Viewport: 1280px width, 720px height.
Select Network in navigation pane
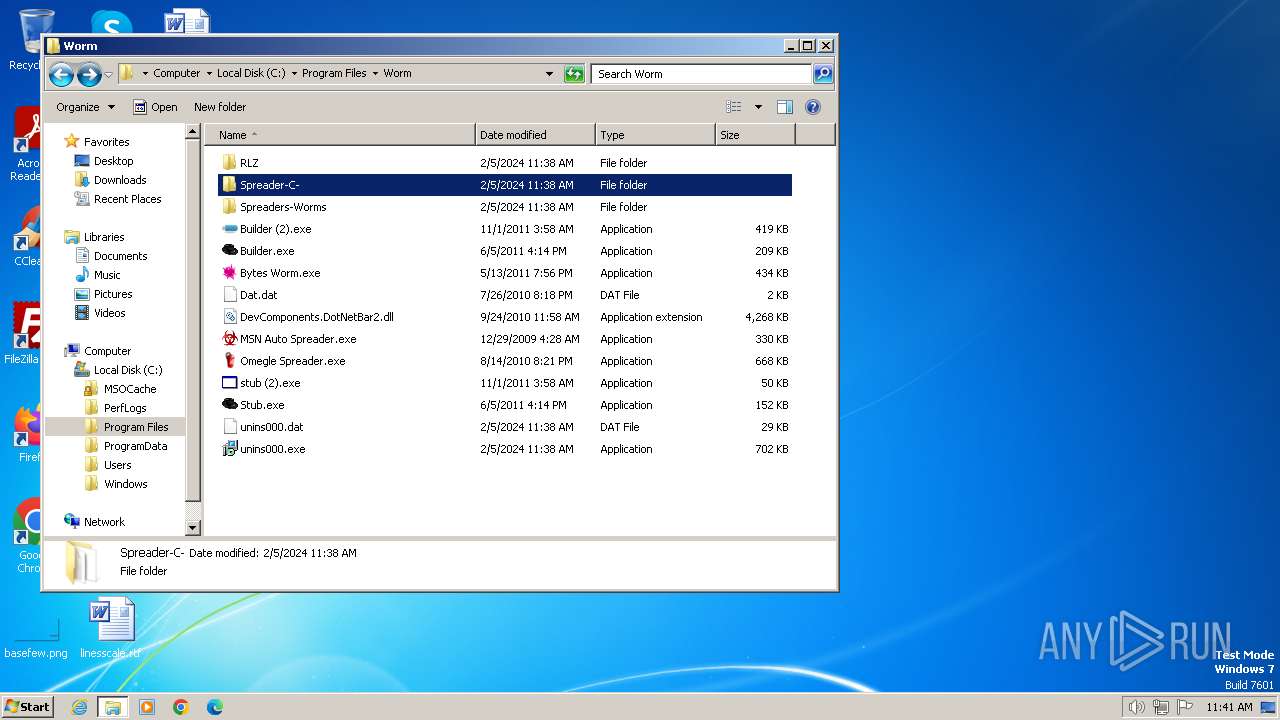pyautogui.click(x=104, y=522)
